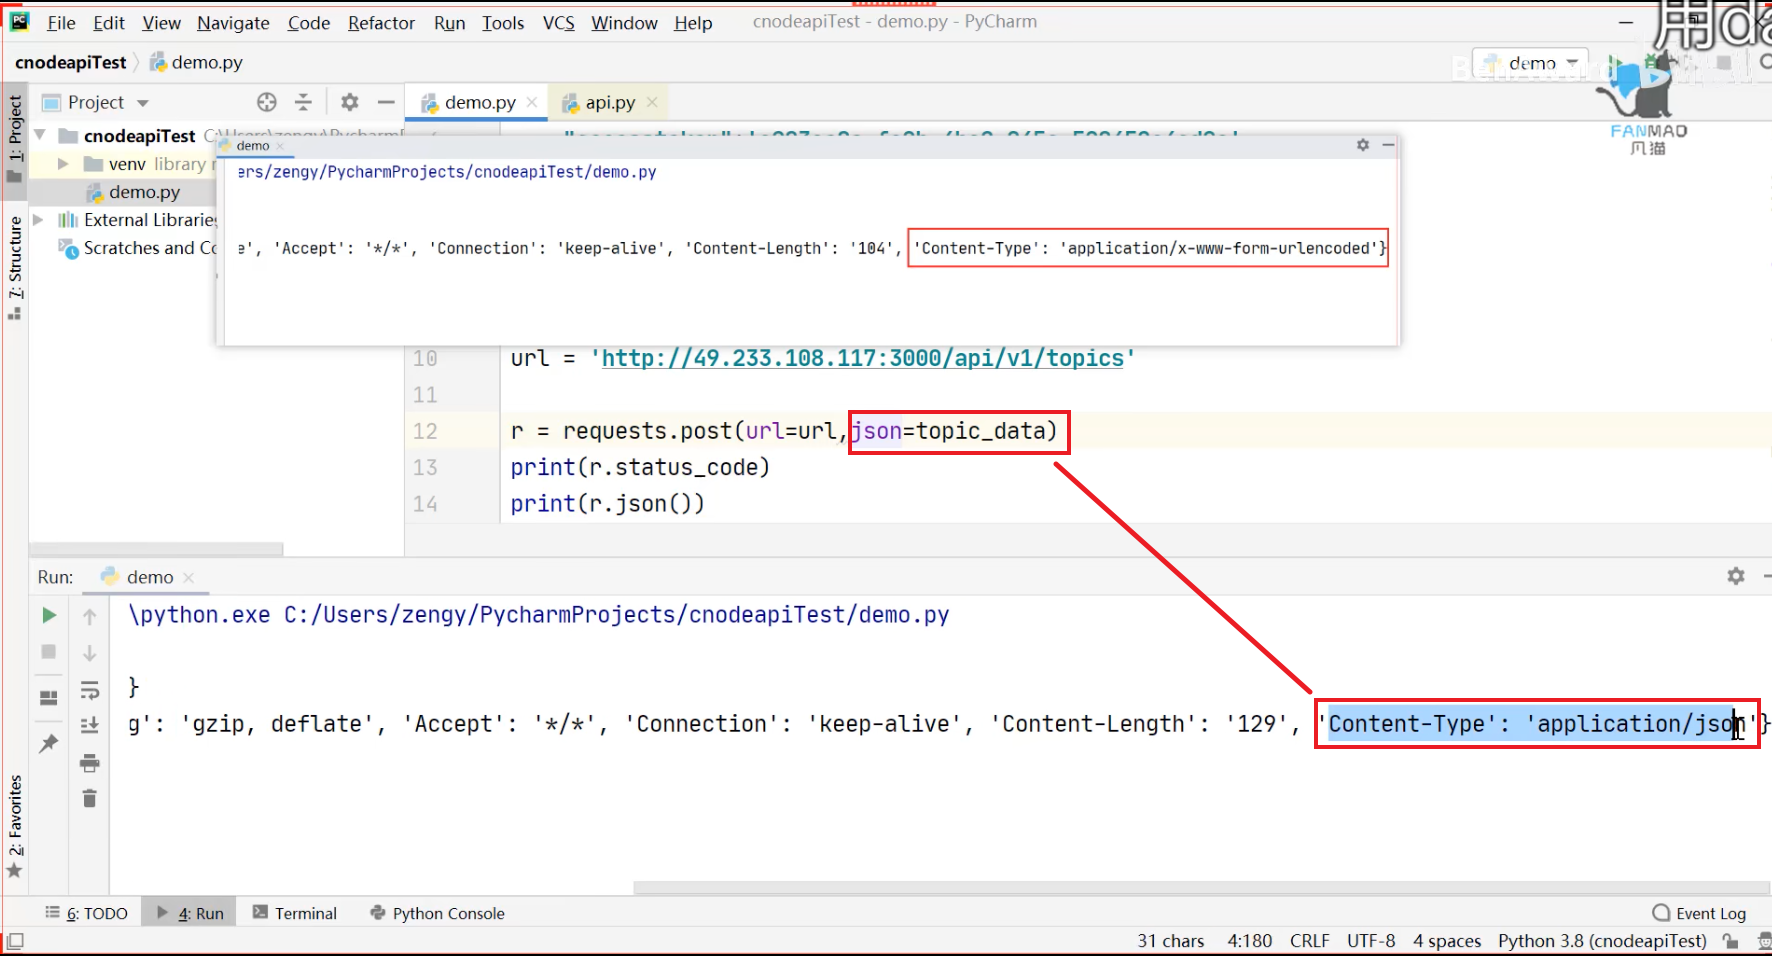Open the Refactor menu
The height and width of the screenshot is (956, 1772).
381,23
